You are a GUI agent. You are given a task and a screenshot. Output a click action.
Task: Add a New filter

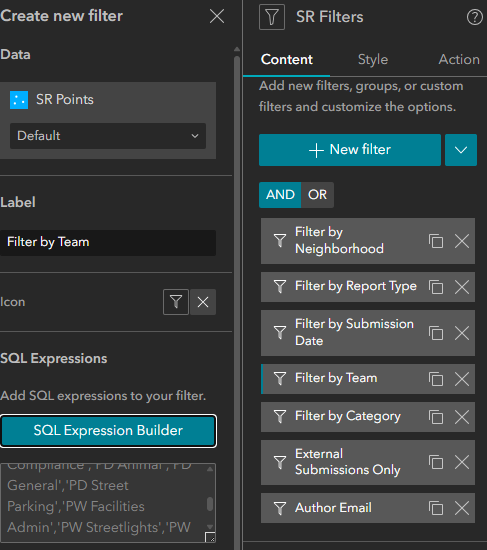pos(350,150)
